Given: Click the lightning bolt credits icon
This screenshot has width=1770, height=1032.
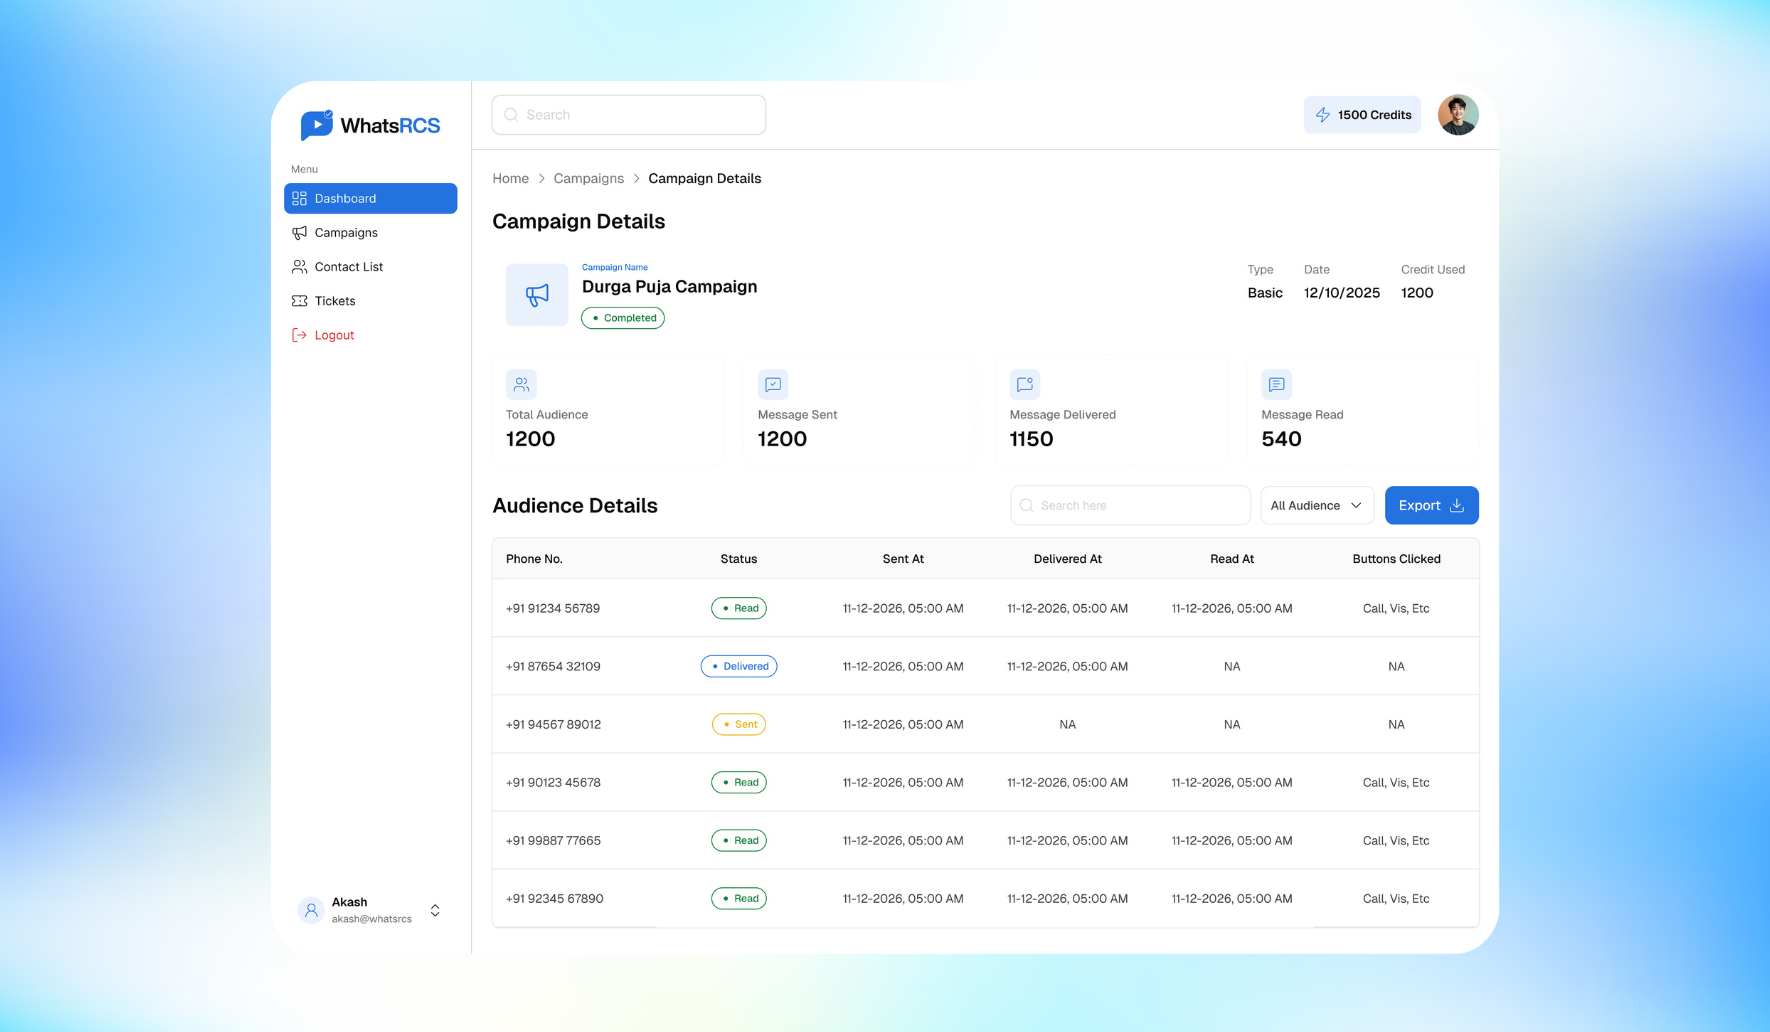Looking at the screenshot, I should [x=1323, y=115].
